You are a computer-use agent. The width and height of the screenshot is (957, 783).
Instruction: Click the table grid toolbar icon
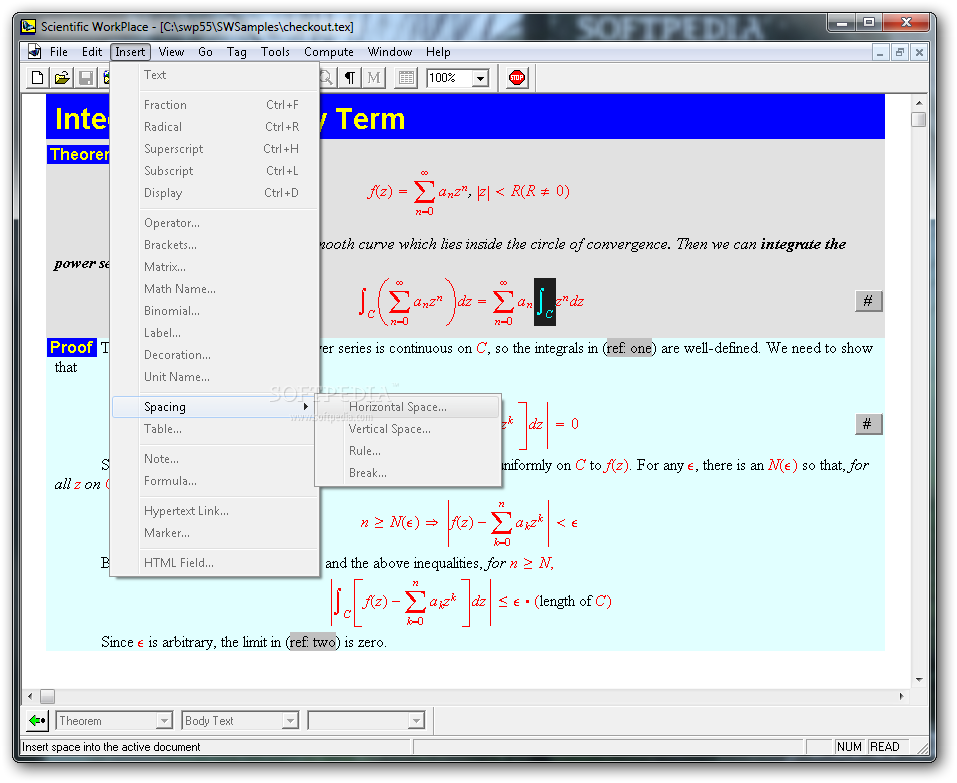pos(406,78)
